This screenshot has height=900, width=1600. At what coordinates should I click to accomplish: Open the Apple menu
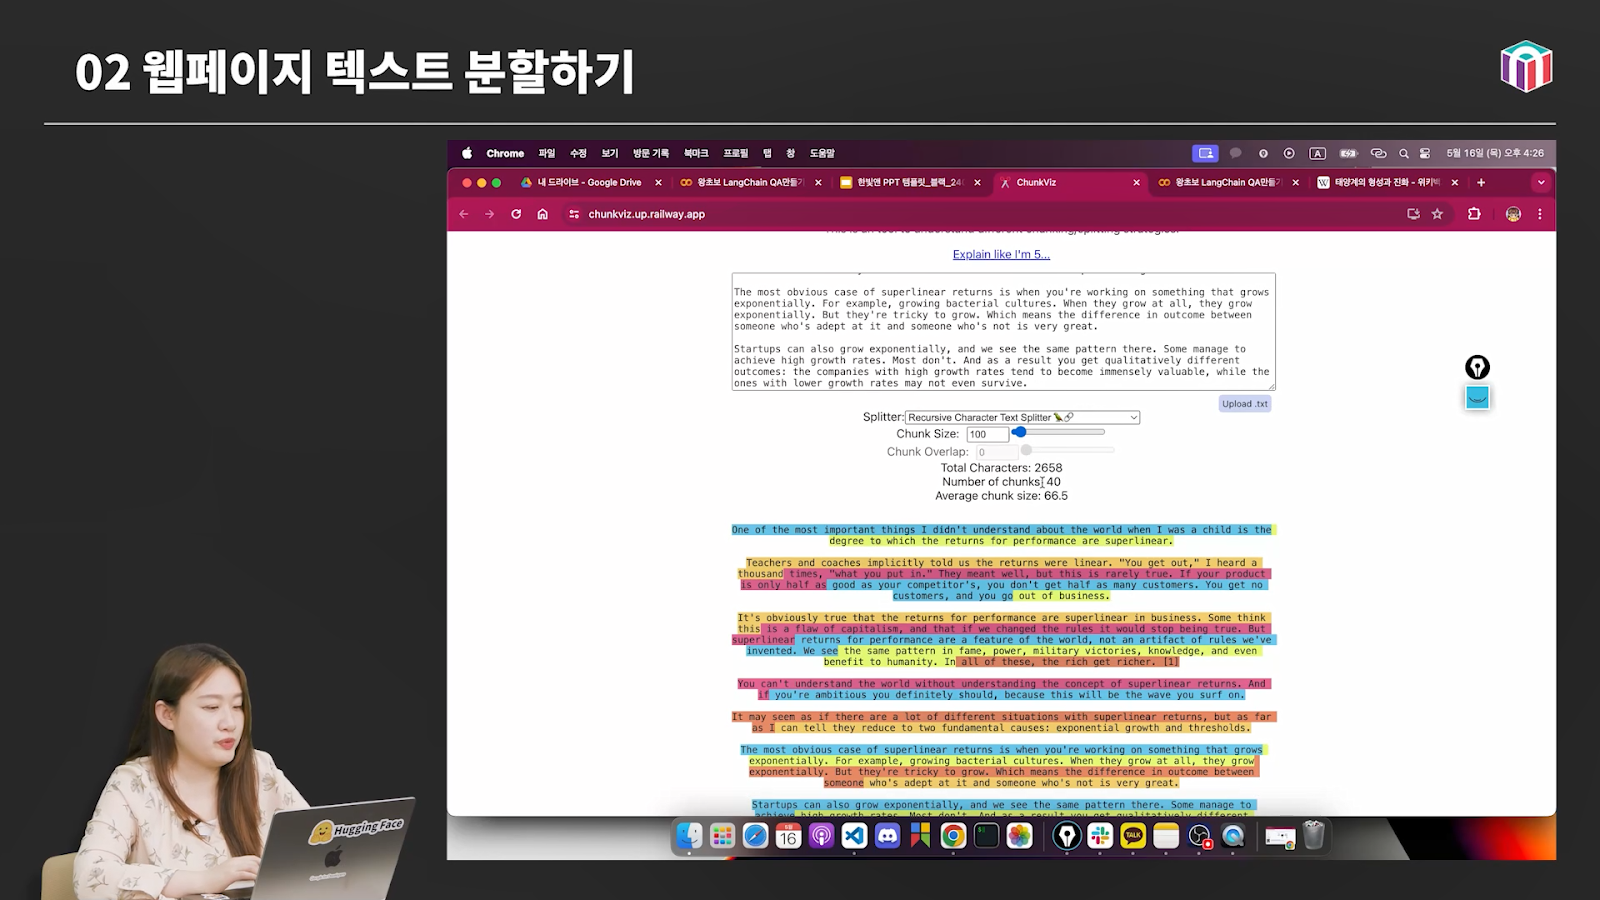click(467, 153)
